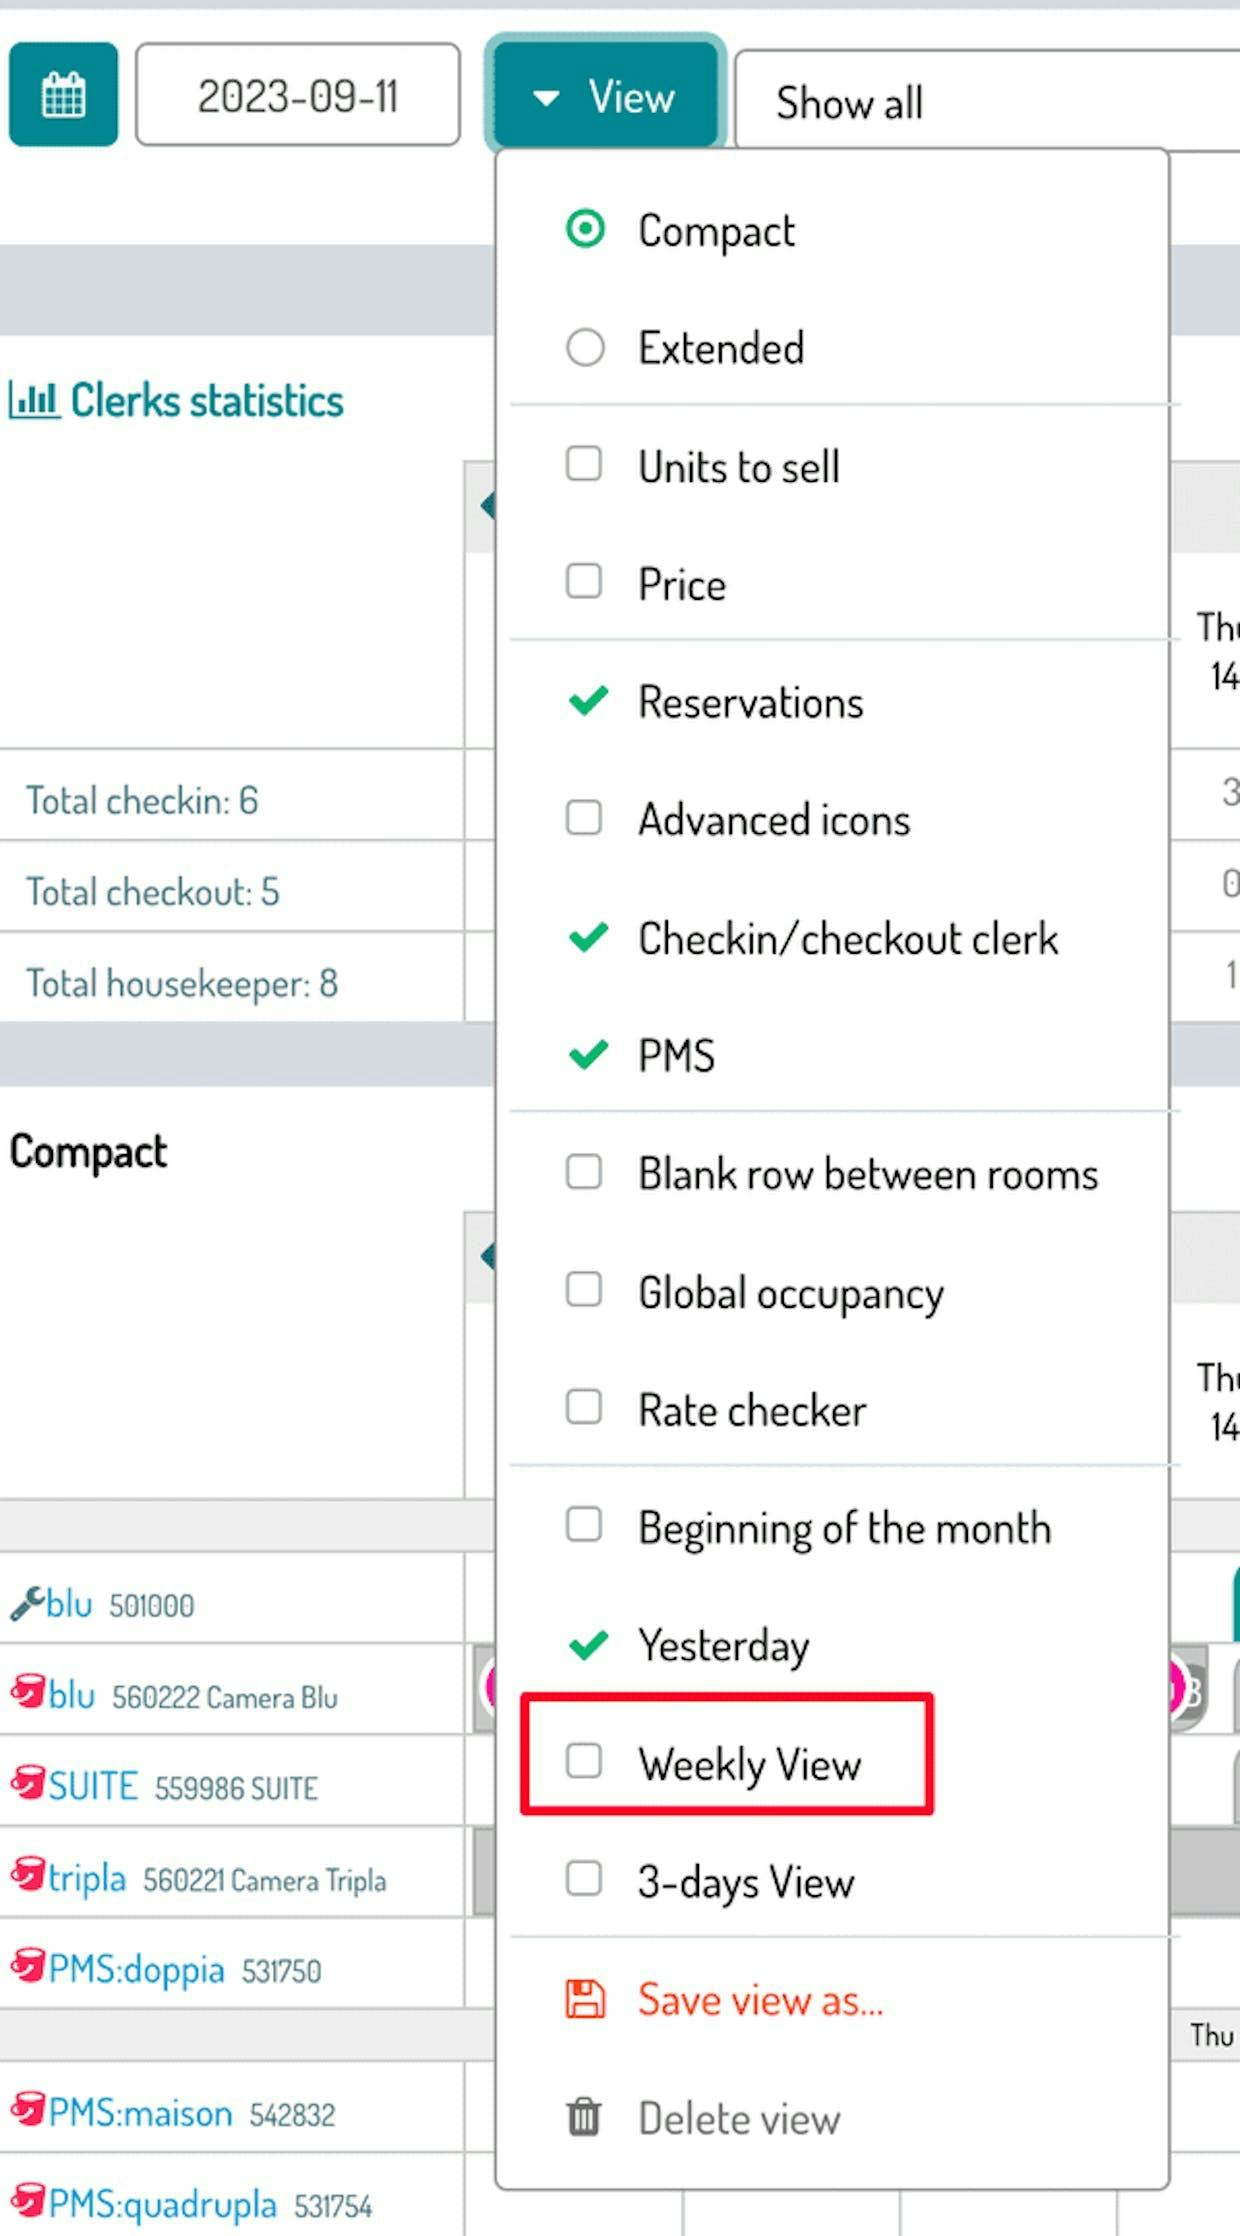Click the pink icon beside tripla 560221

point(28,1875)
